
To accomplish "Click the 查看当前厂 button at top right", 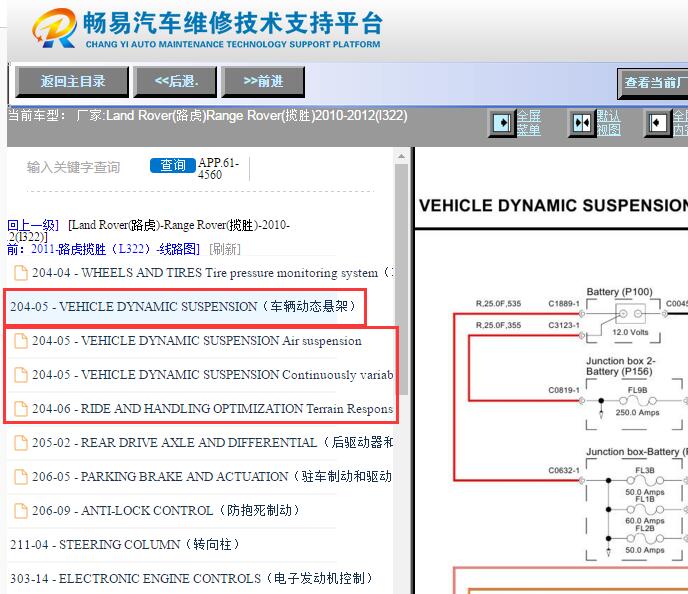I will [653, 83].
